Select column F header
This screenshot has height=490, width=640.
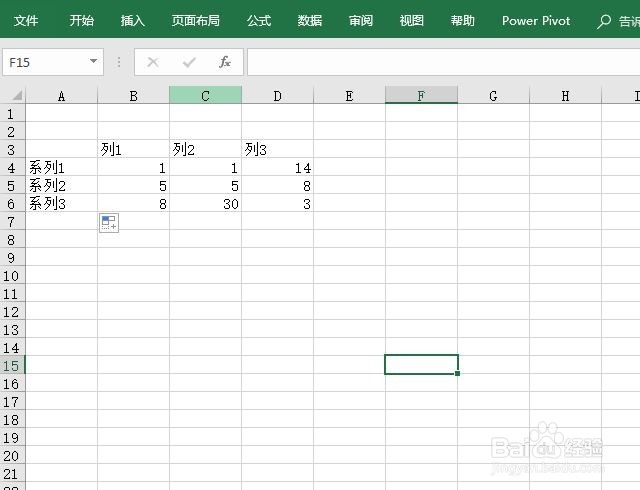421,96
